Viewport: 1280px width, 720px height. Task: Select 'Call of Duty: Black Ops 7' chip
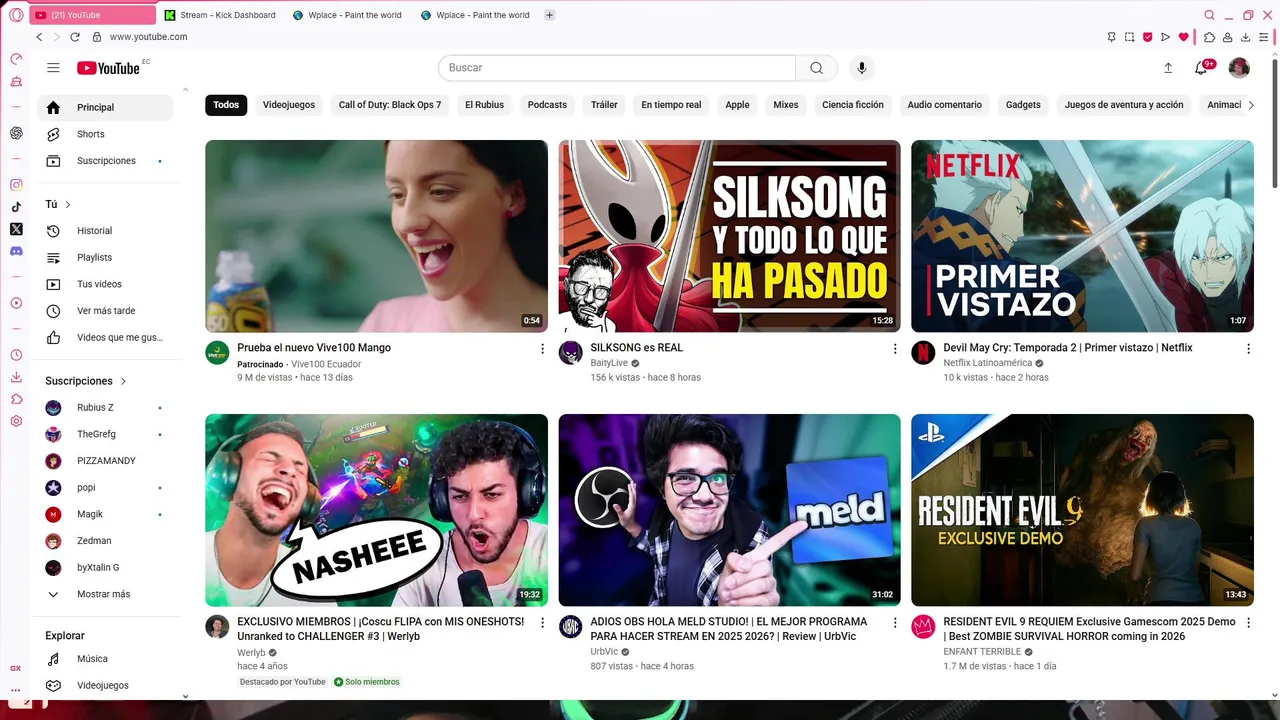point(390,105)
